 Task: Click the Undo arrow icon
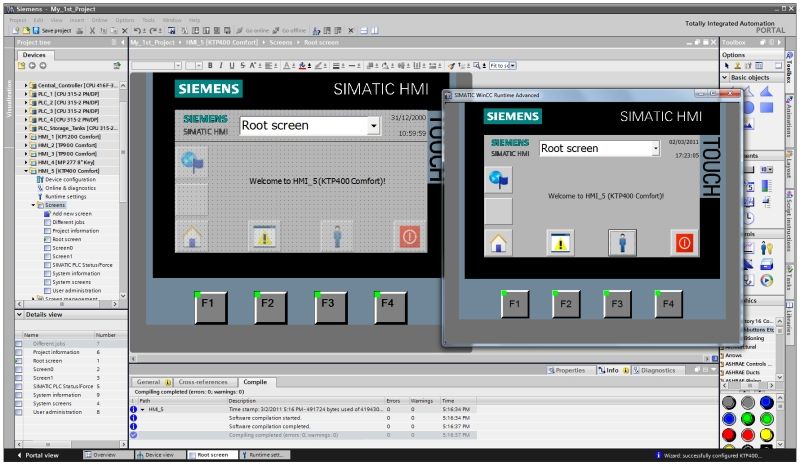[x=137, y=31]
